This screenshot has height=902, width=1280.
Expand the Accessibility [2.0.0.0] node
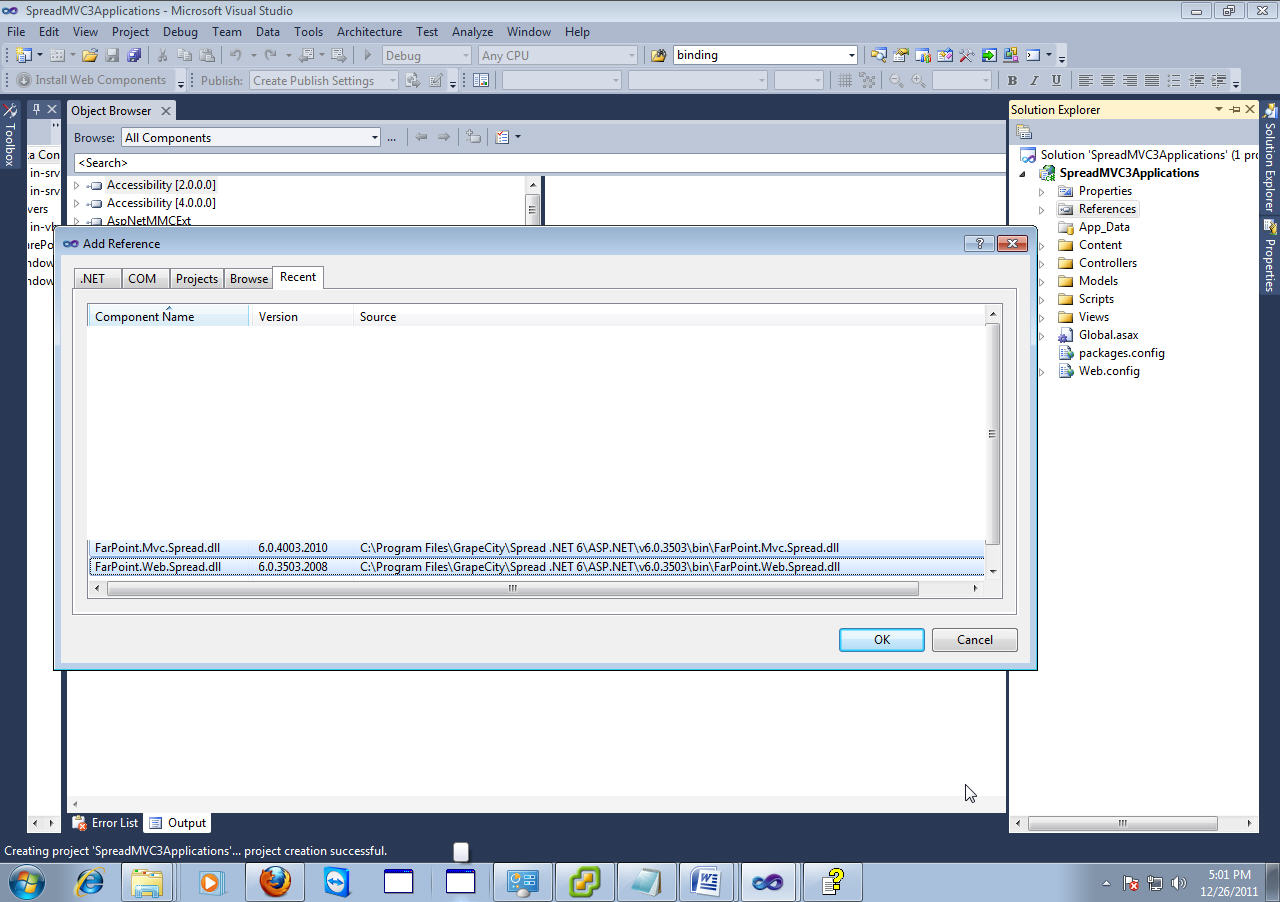(77, 185)
